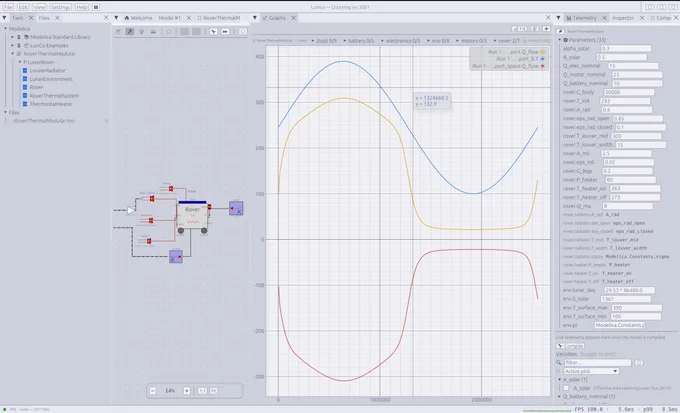Click the panel layout icon after Help
Image resolution: width=680 pixels, height=413 pixels.
[x=96, y=7]
